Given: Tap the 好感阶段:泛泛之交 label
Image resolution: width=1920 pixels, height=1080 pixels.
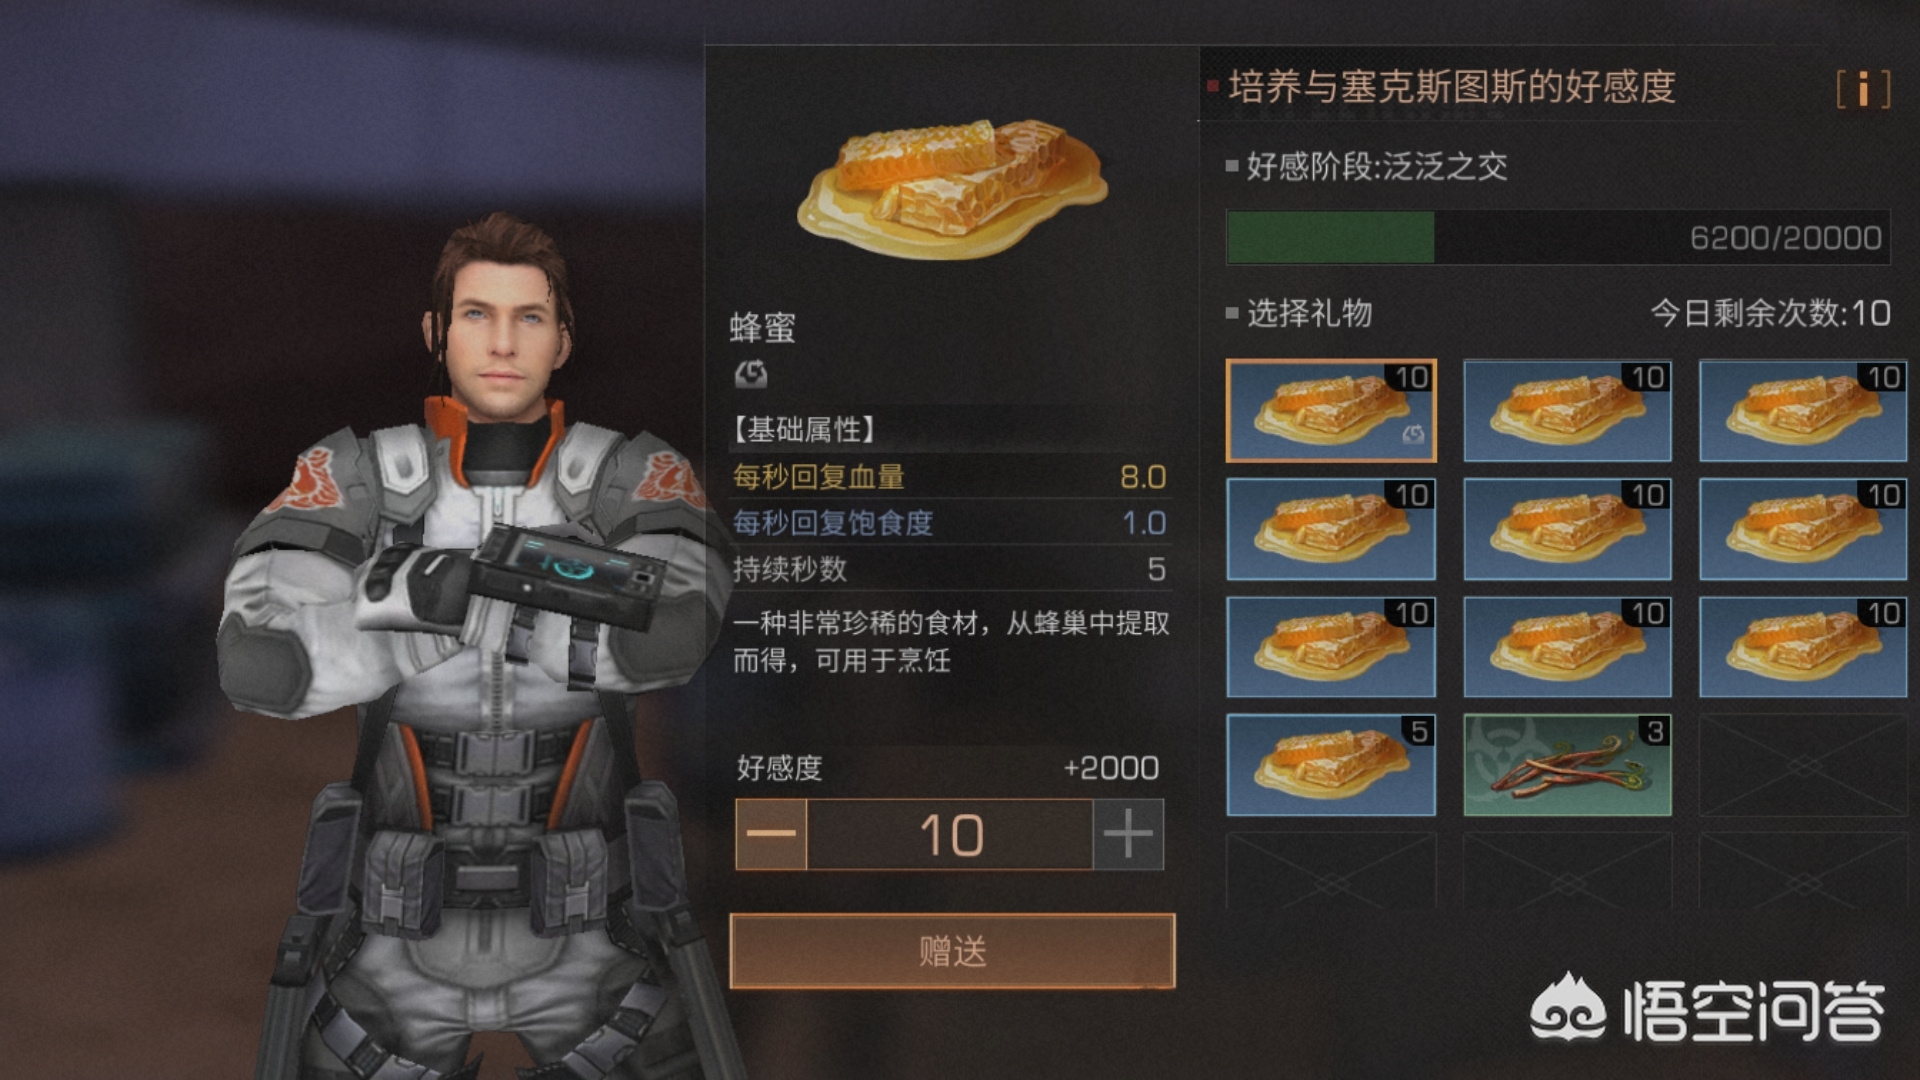Looking at the screenshot, I should (x=1376, y=166).
